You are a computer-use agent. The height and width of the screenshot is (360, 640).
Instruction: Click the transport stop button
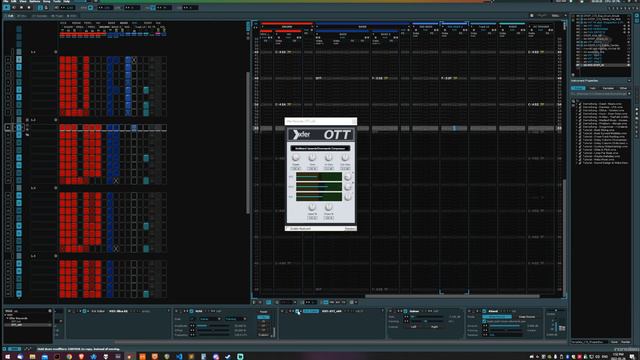coord(21,7)
